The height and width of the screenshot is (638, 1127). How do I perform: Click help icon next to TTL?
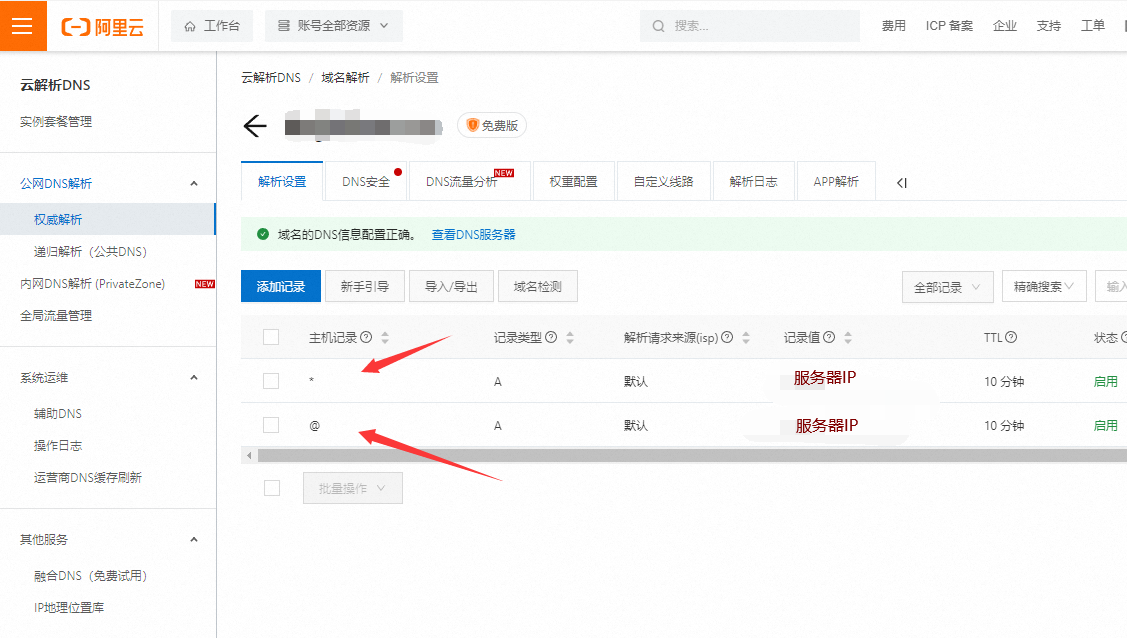click(1011, 337)
